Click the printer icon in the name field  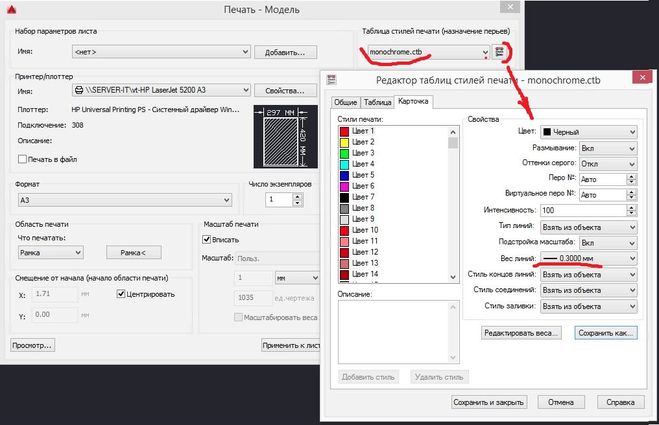[x=79, y=90]
